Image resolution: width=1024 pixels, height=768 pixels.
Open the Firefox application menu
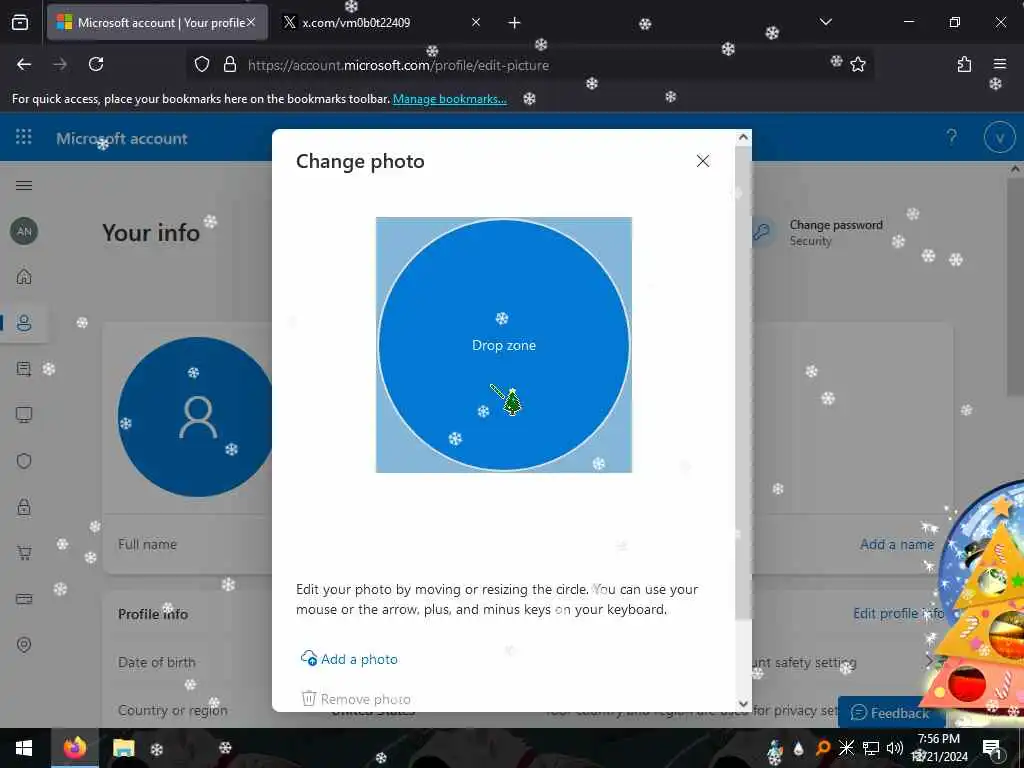click(x=999, y=64)
